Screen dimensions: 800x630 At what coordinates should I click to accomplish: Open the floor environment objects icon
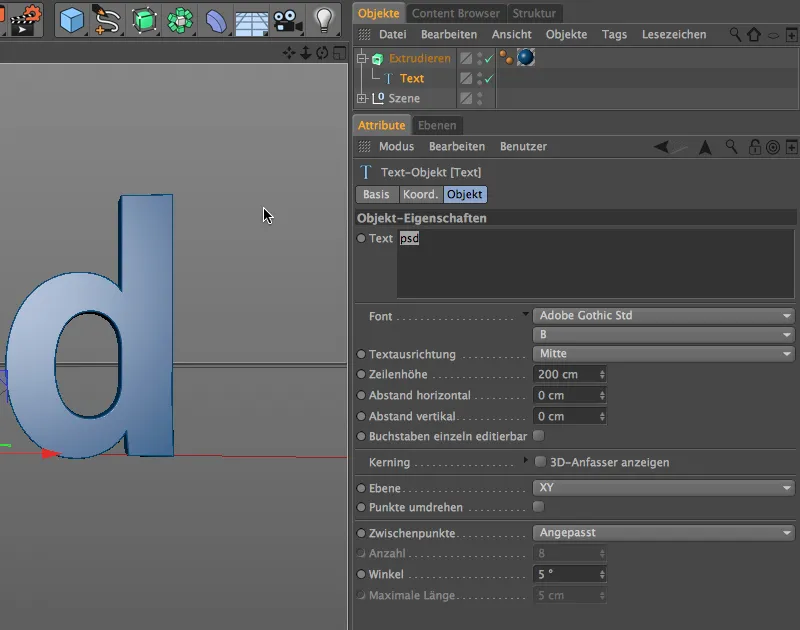tap(252, 22)
